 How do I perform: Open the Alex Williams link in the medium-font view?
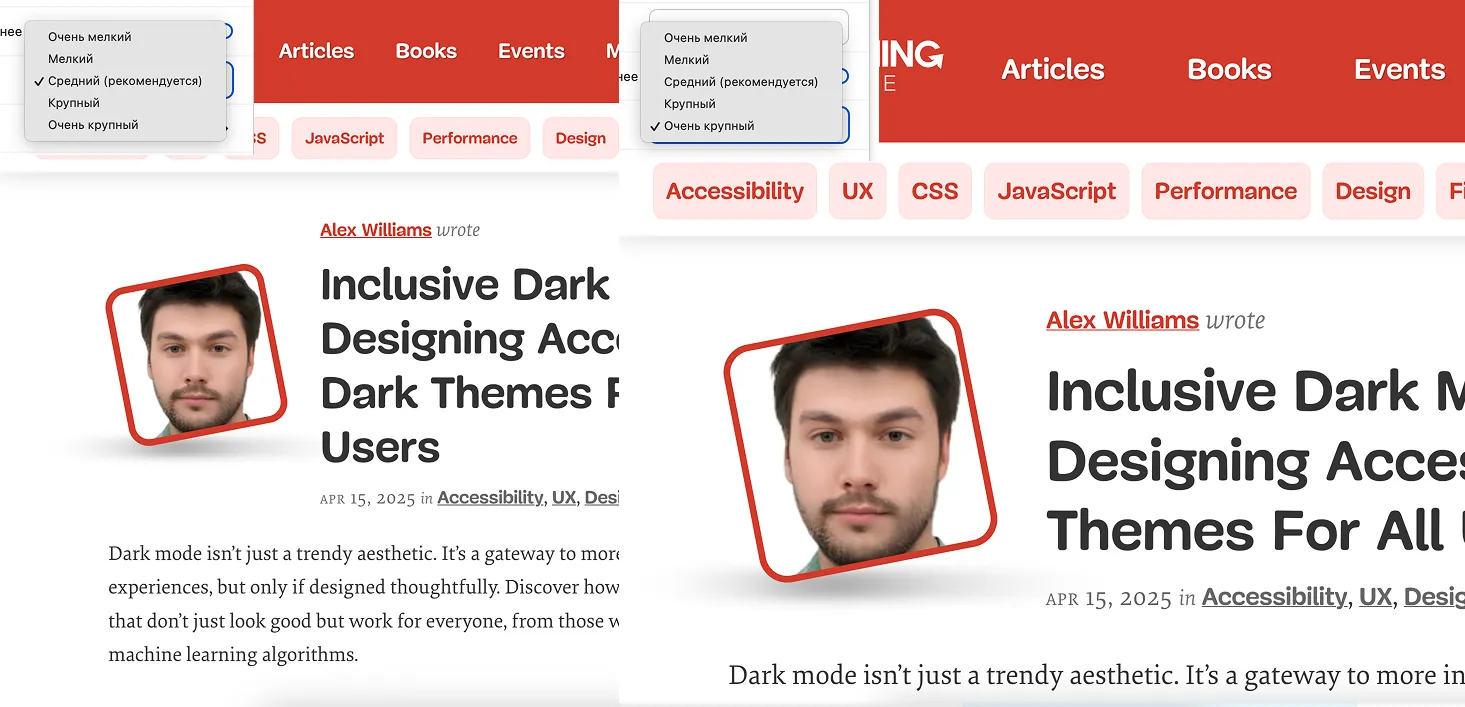pos(376,230)
